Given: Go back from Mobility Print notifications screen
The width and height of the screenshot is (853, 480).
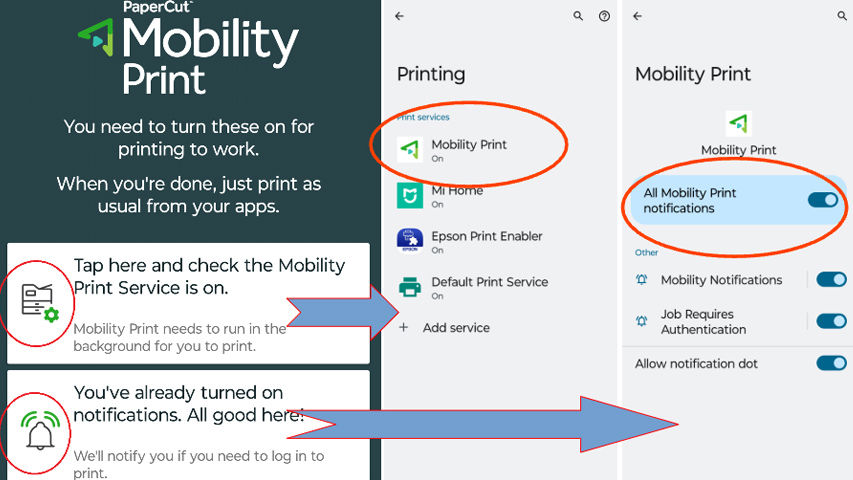Looking at the screenshot, I should tap(638, 16).
